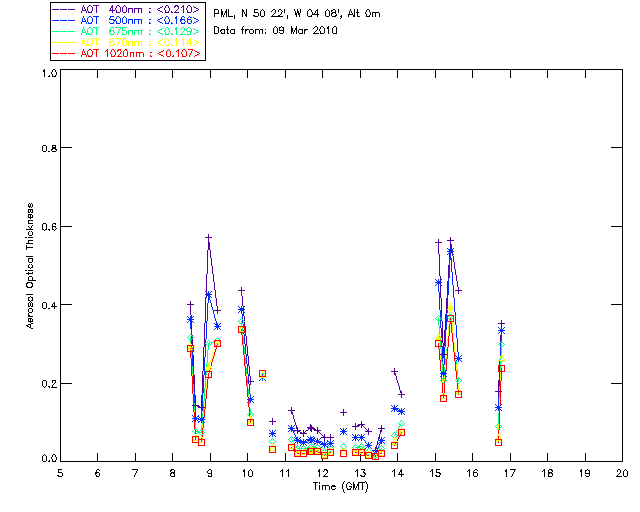640x512 pixels.
Task: Click the 0.6 y-axis tick label
Action: (x=48, y=226)
